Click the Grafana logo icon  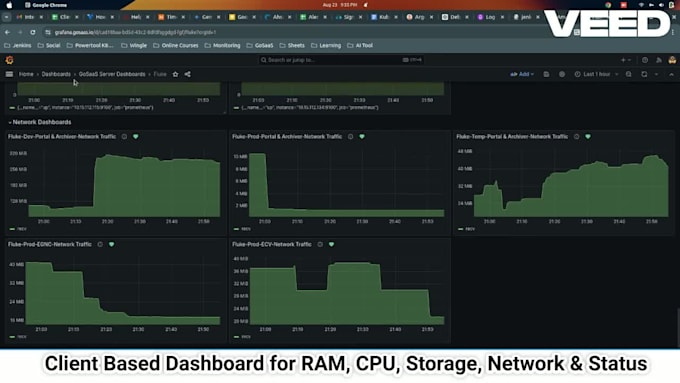coord(9,60)
